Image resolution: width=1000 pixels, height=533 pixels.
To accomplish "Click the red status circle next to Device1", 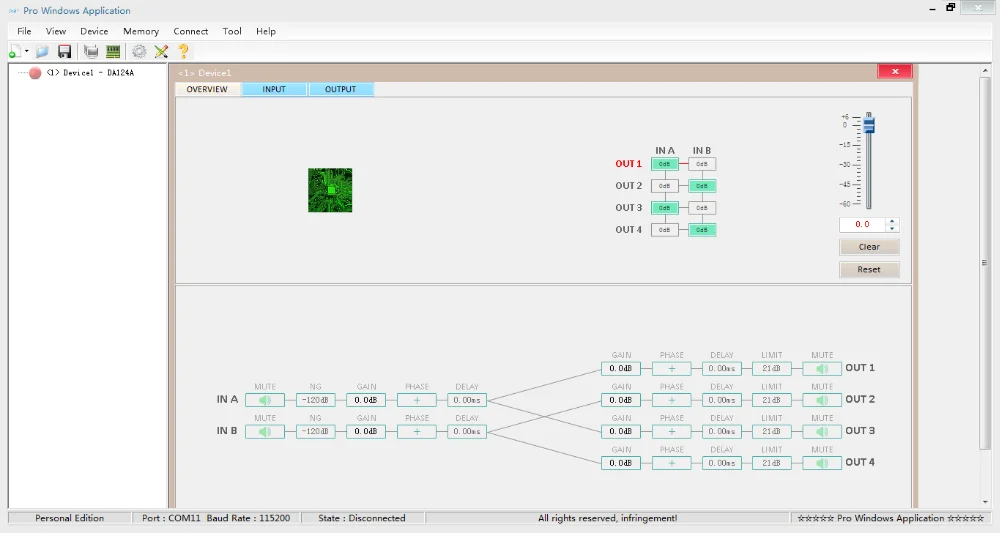I will pos(35,73).
